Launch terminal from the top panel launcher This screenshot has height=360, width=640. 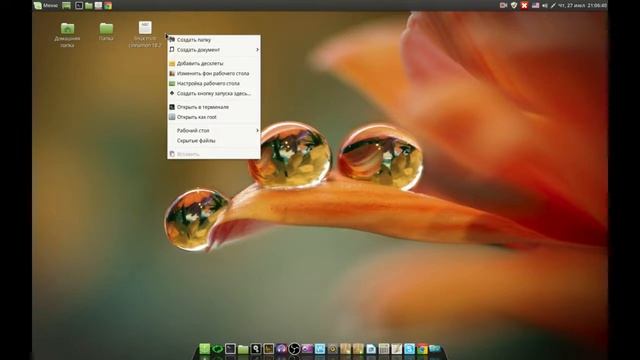(79, 5)
